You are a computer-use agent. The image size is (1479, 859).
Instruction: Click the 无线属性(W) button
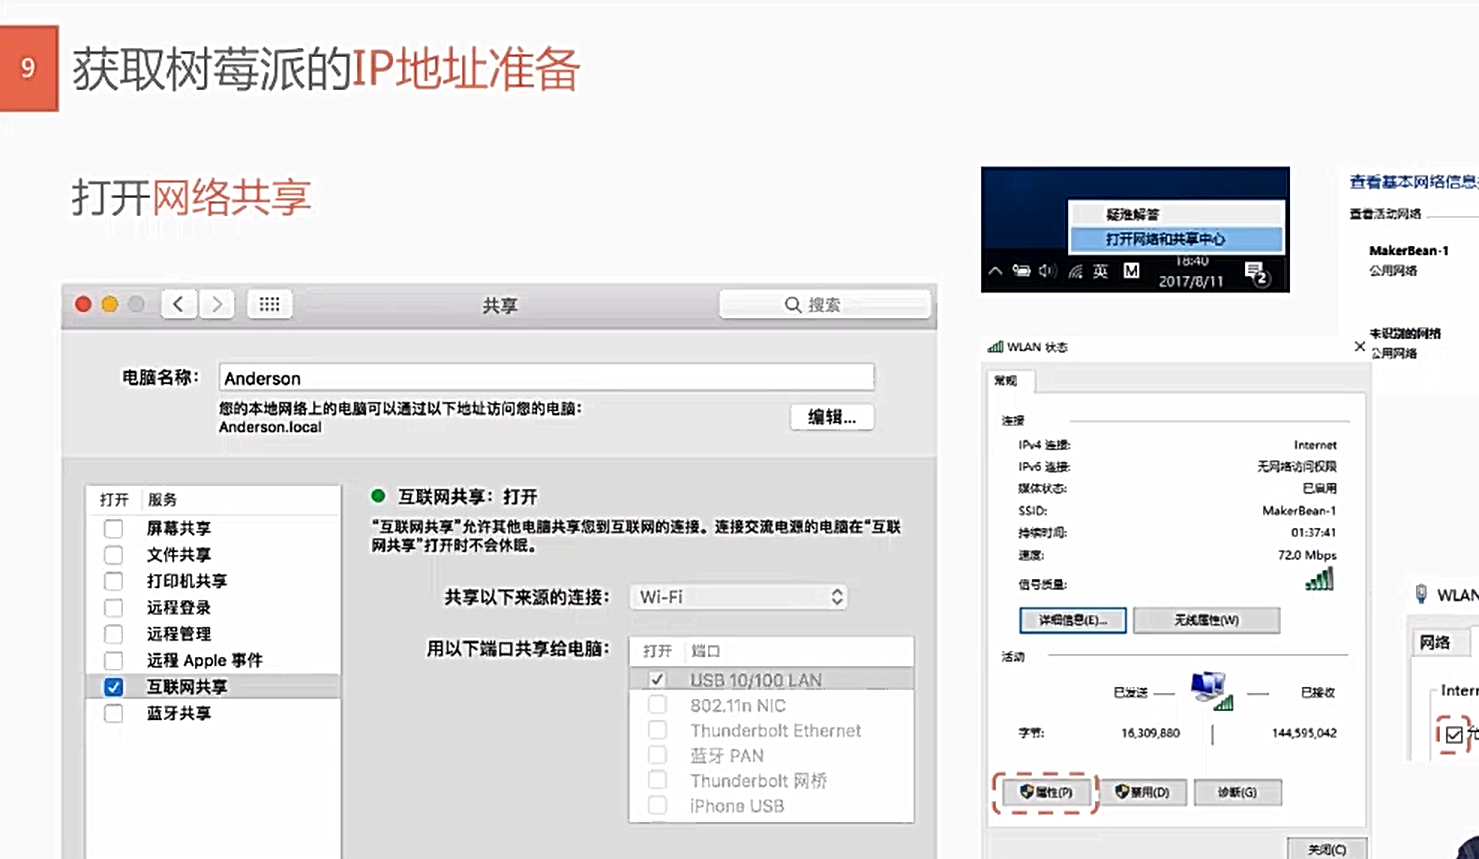(x=1206, y=620)
